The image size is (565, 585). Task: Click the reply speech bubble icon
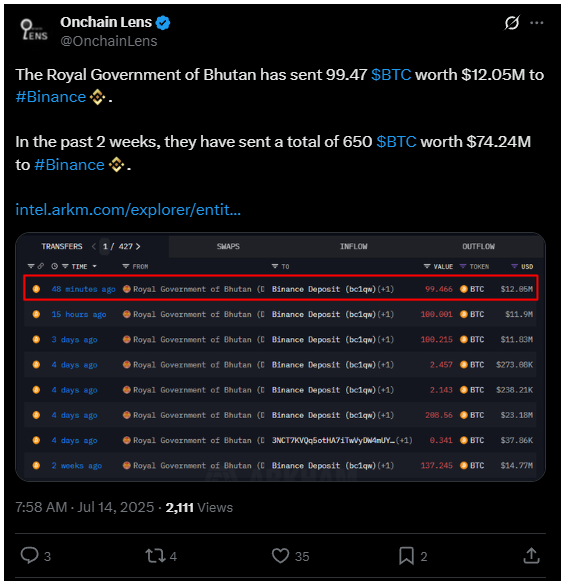(x=29, y=555)
